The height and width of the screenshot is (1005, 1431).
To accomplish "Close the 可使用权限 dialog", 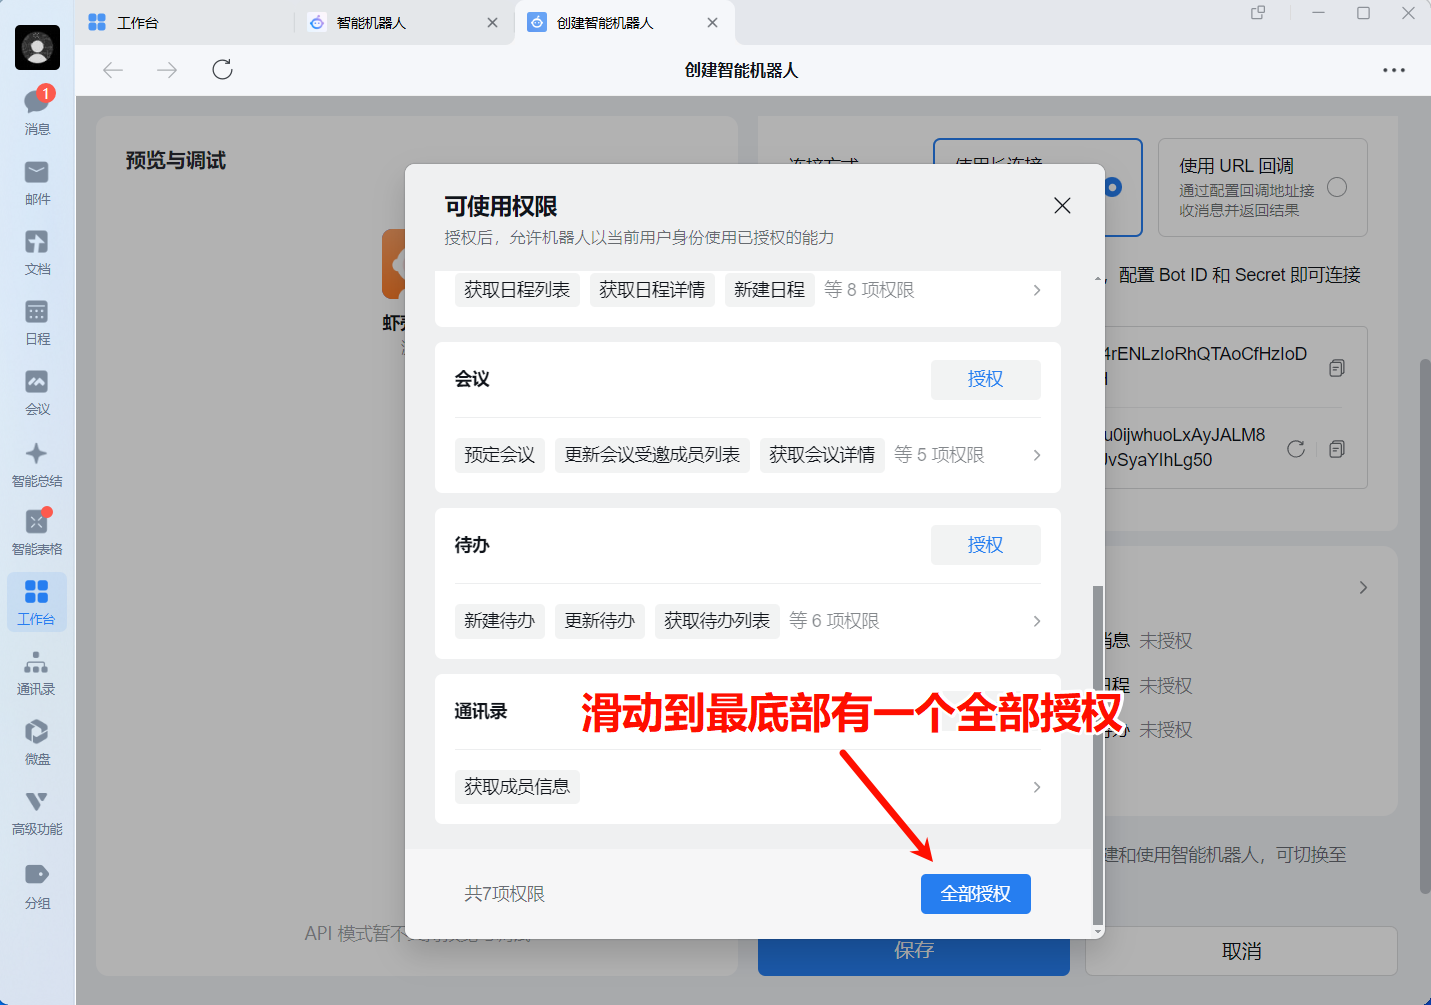I will 1062,205.
